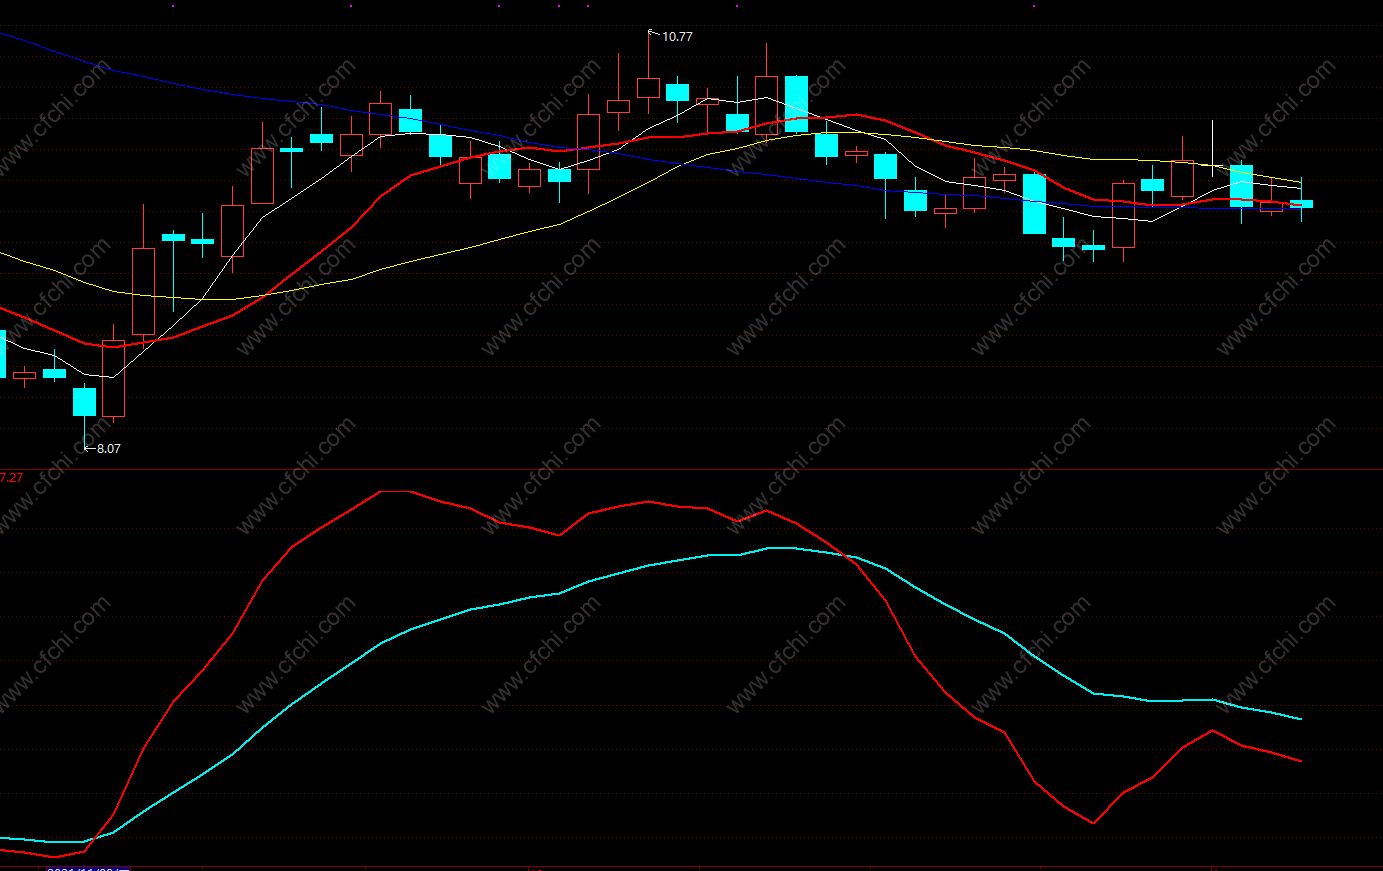Click the red 7.27 indicator value
1383x871 pixels.
(11, 478)
